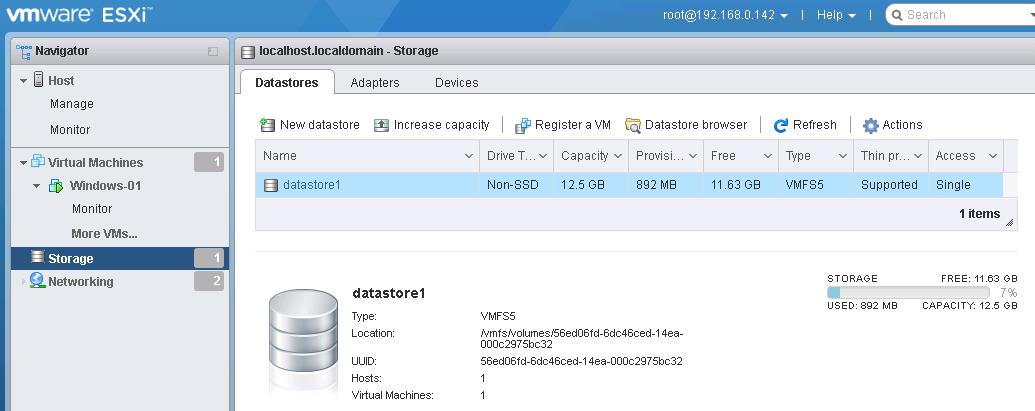
Task: Click the Register a VM icon
Action: coord(522,125)
